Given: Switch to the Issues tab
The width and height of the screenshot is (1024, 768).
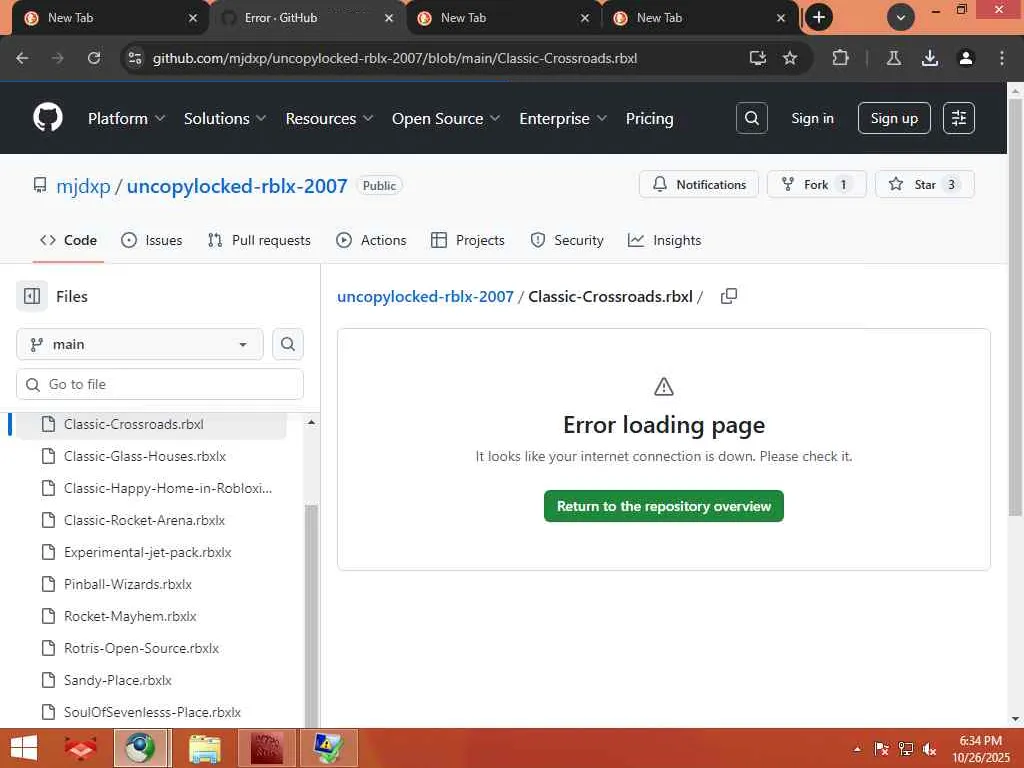Looking at the screenshot, I should [x=152, y=240].
